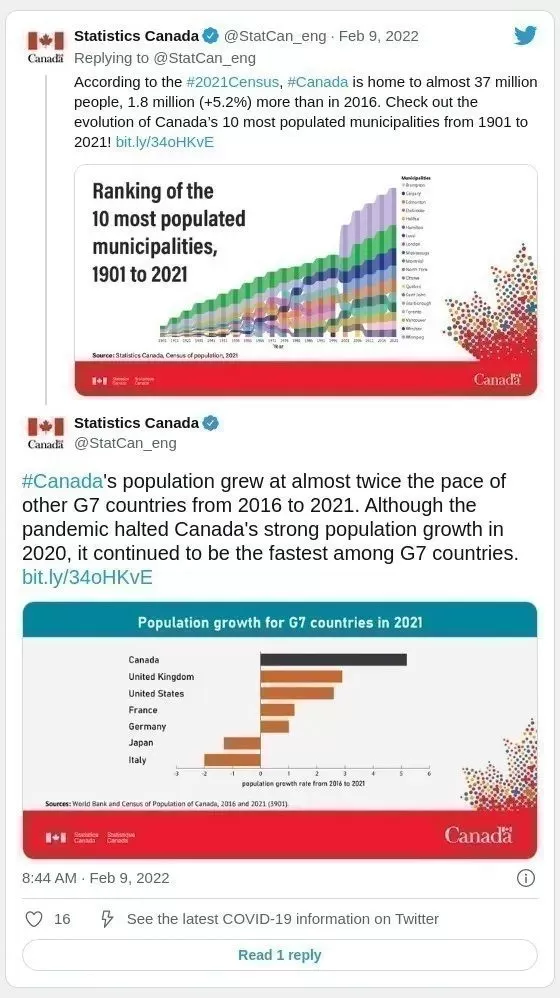
Task: Click the Feb 9, 2022 date in the tweet header
Action: [379, 36]
